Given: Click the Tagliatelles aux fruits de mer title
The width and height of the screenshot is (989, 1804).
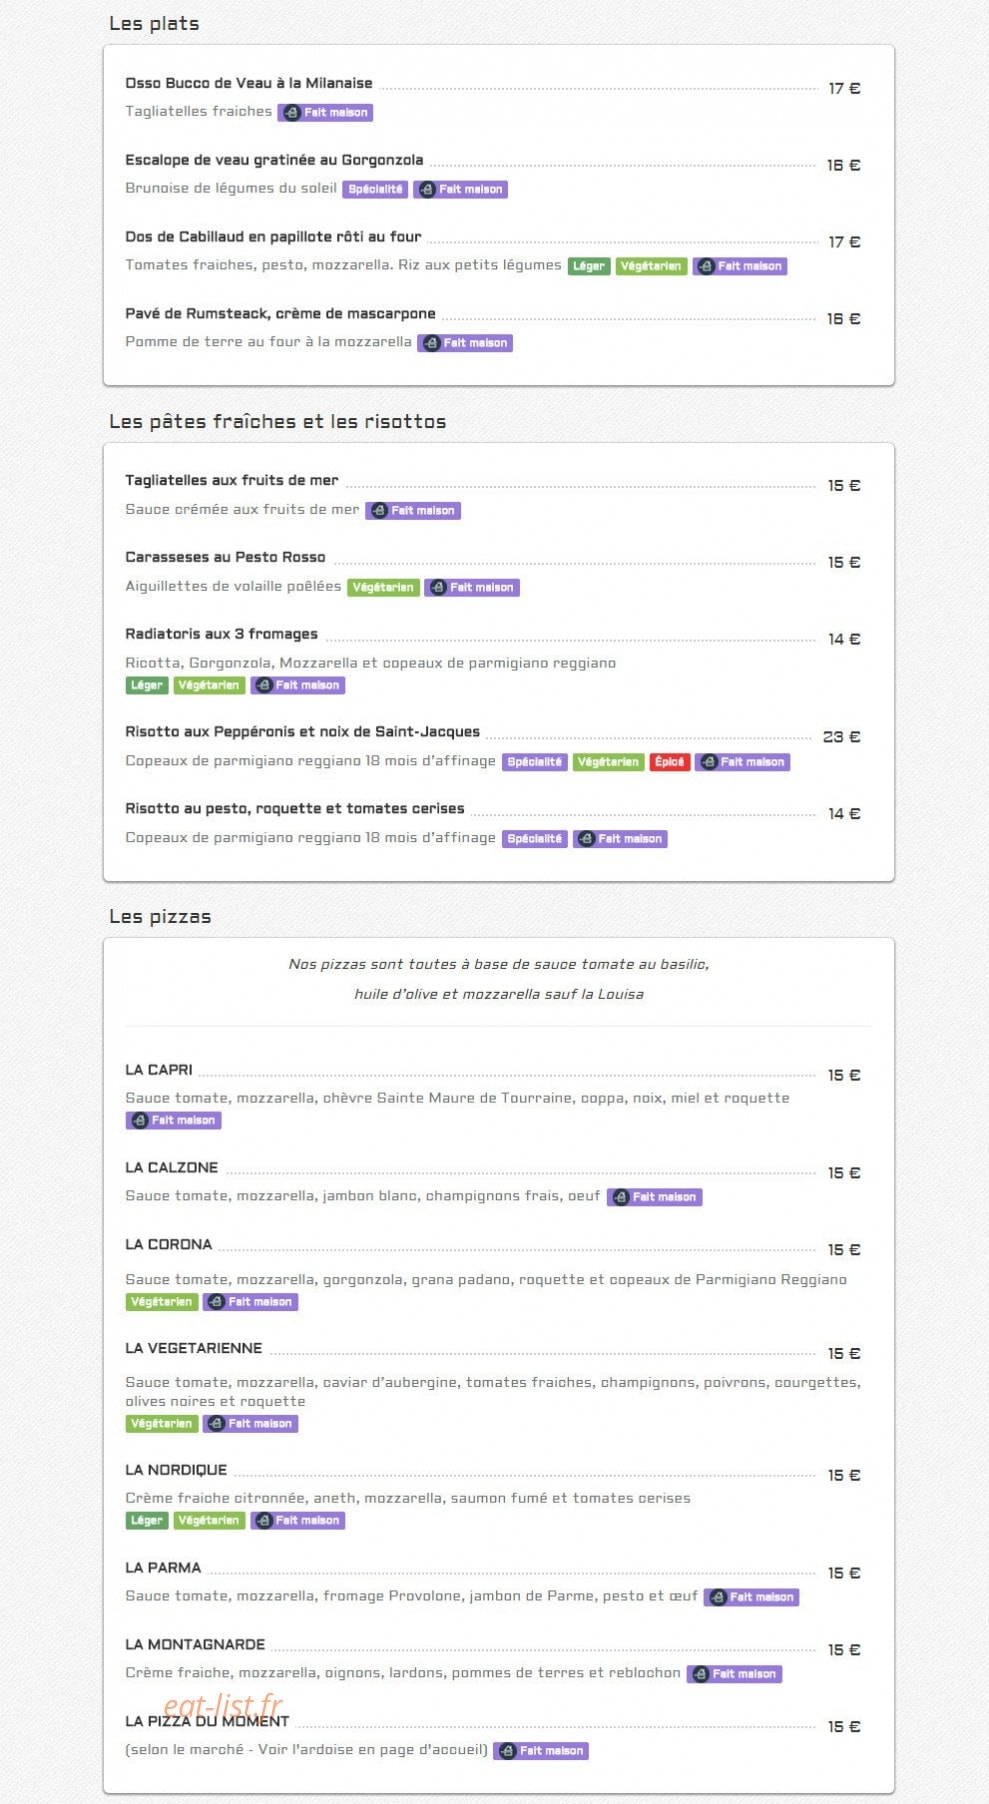Looking at the screenshot, I should [x=232, y=480].
